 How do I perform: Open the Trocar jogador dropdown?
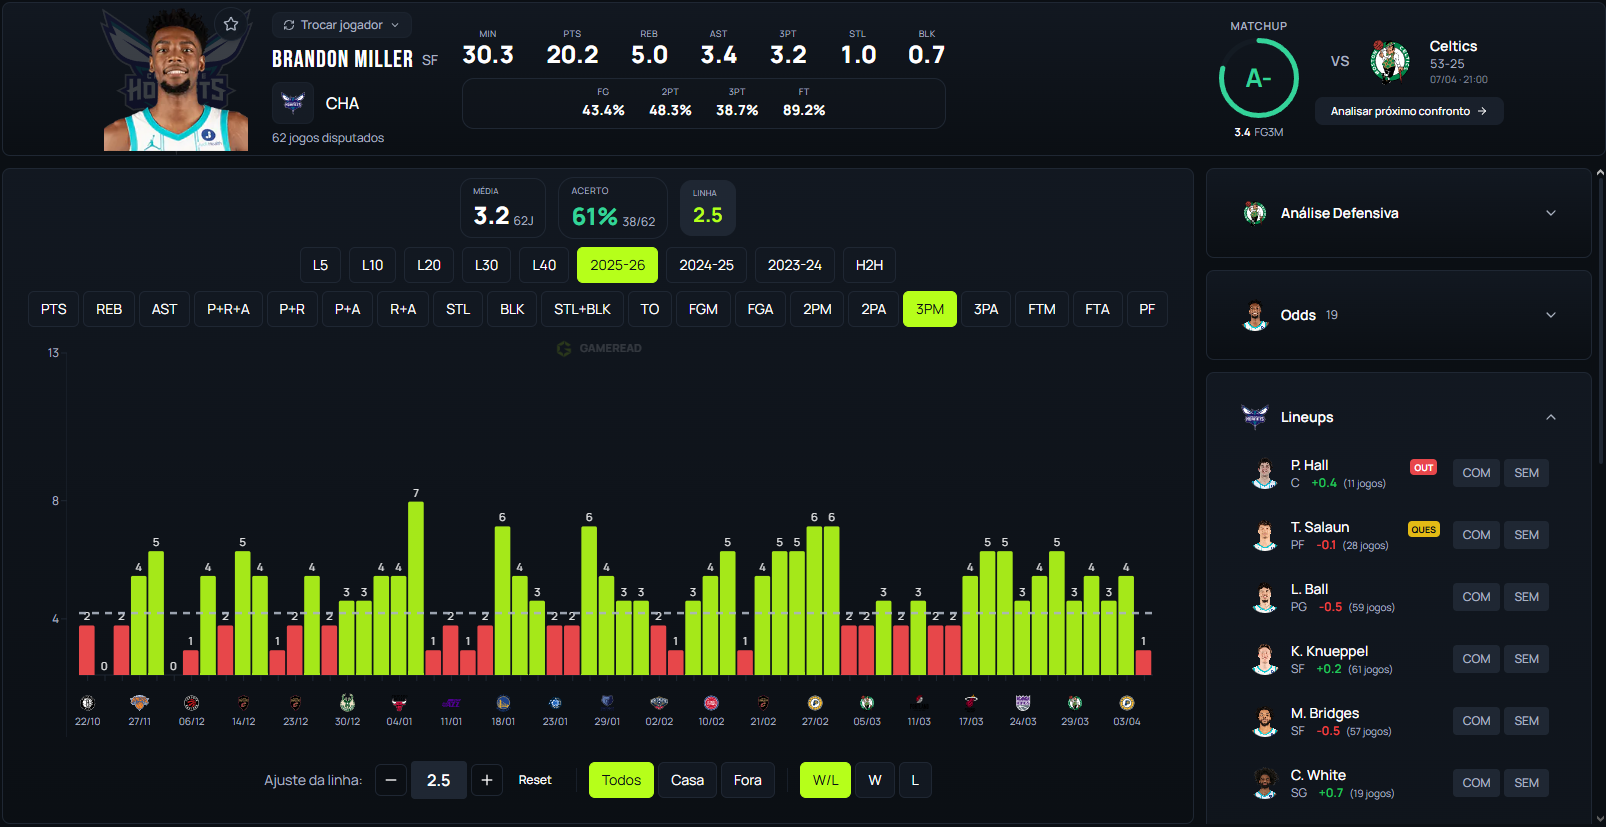tap(341, 25)
